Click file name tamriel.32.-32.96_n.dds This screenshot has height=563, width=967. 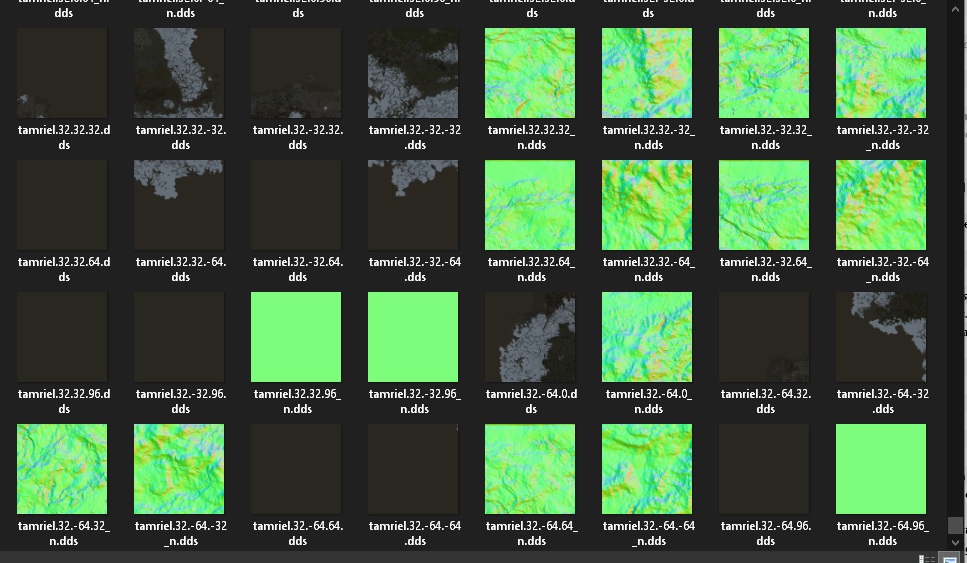click(414, 401)
